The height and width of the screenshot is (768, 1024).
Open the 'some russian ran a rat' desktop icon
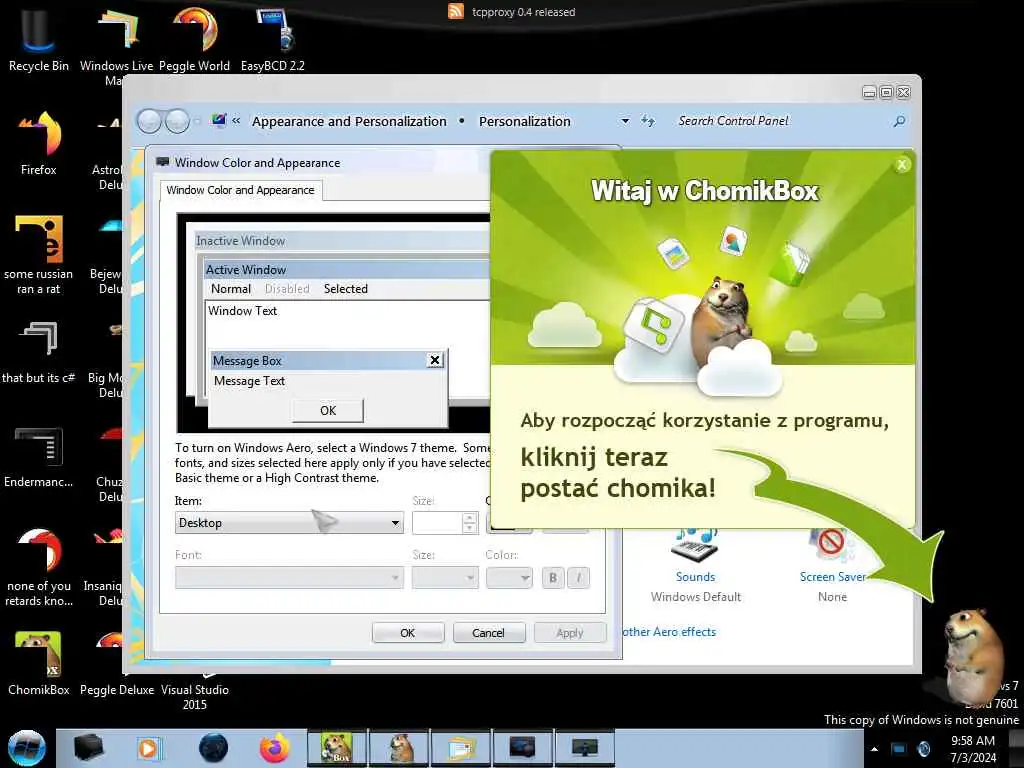pos(39,255)
